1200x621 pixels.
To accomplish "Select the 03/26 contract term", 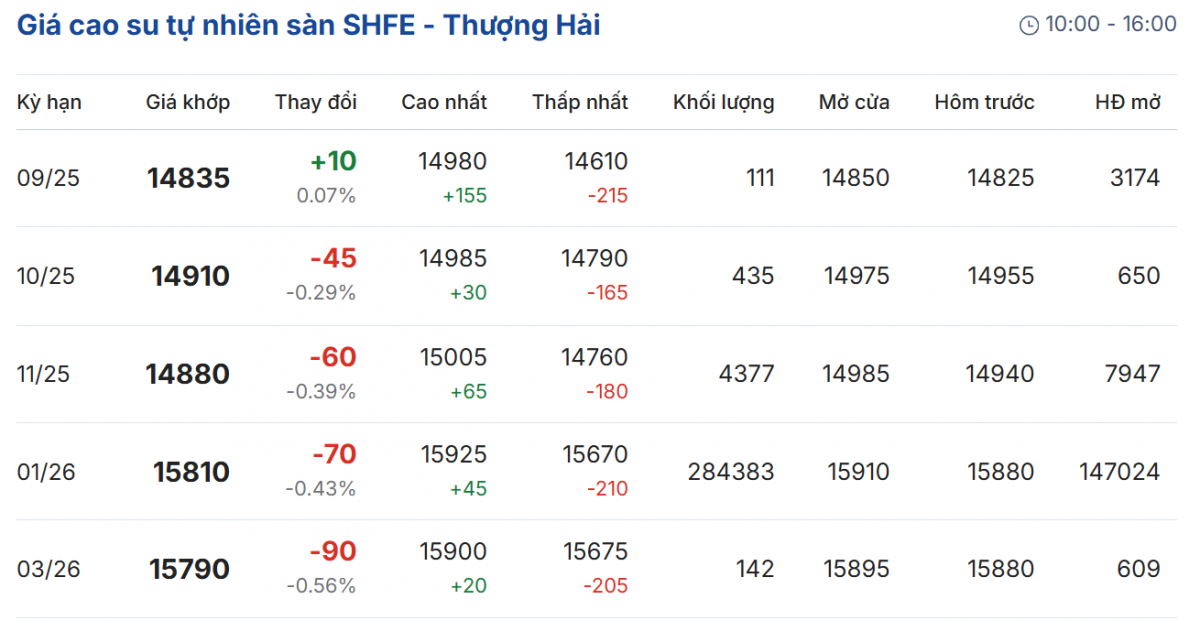I will tap(48, 570).
